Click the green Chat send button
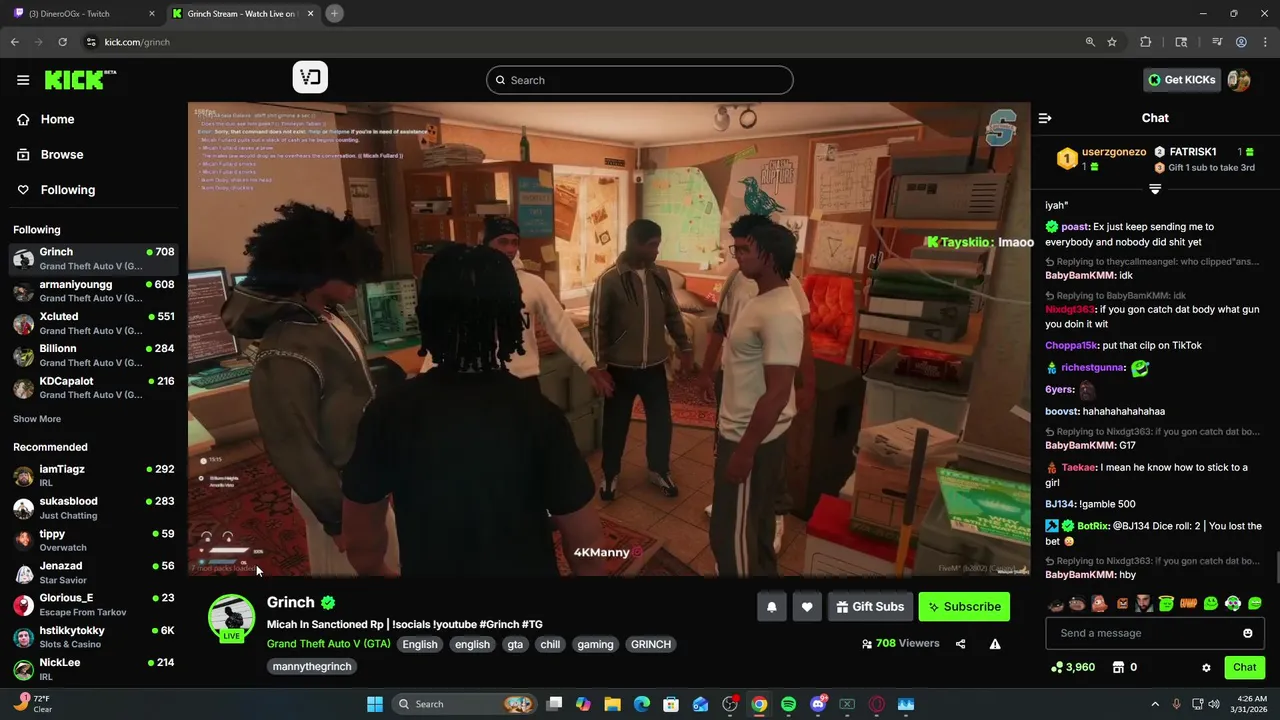The image size is (1280, 720). click(1244, 667)
